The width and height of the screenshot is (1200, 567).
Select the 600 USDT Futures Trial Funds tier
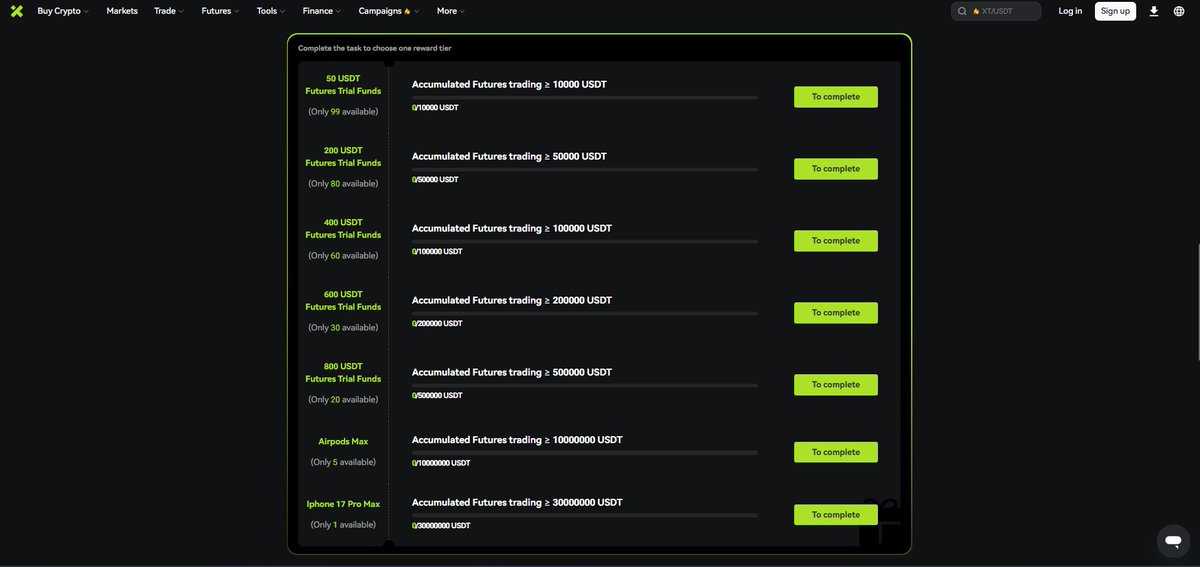pos(343,300)
